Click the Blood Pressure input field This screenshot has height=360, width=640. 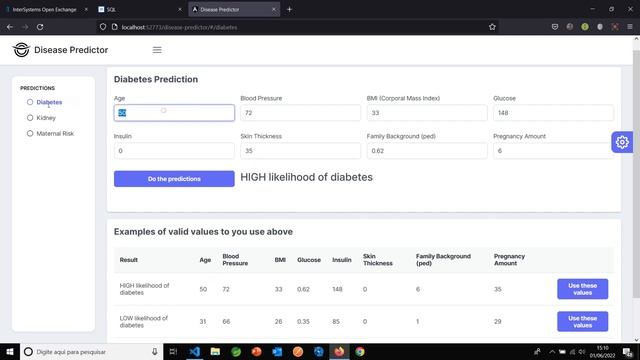click(300, 113)
